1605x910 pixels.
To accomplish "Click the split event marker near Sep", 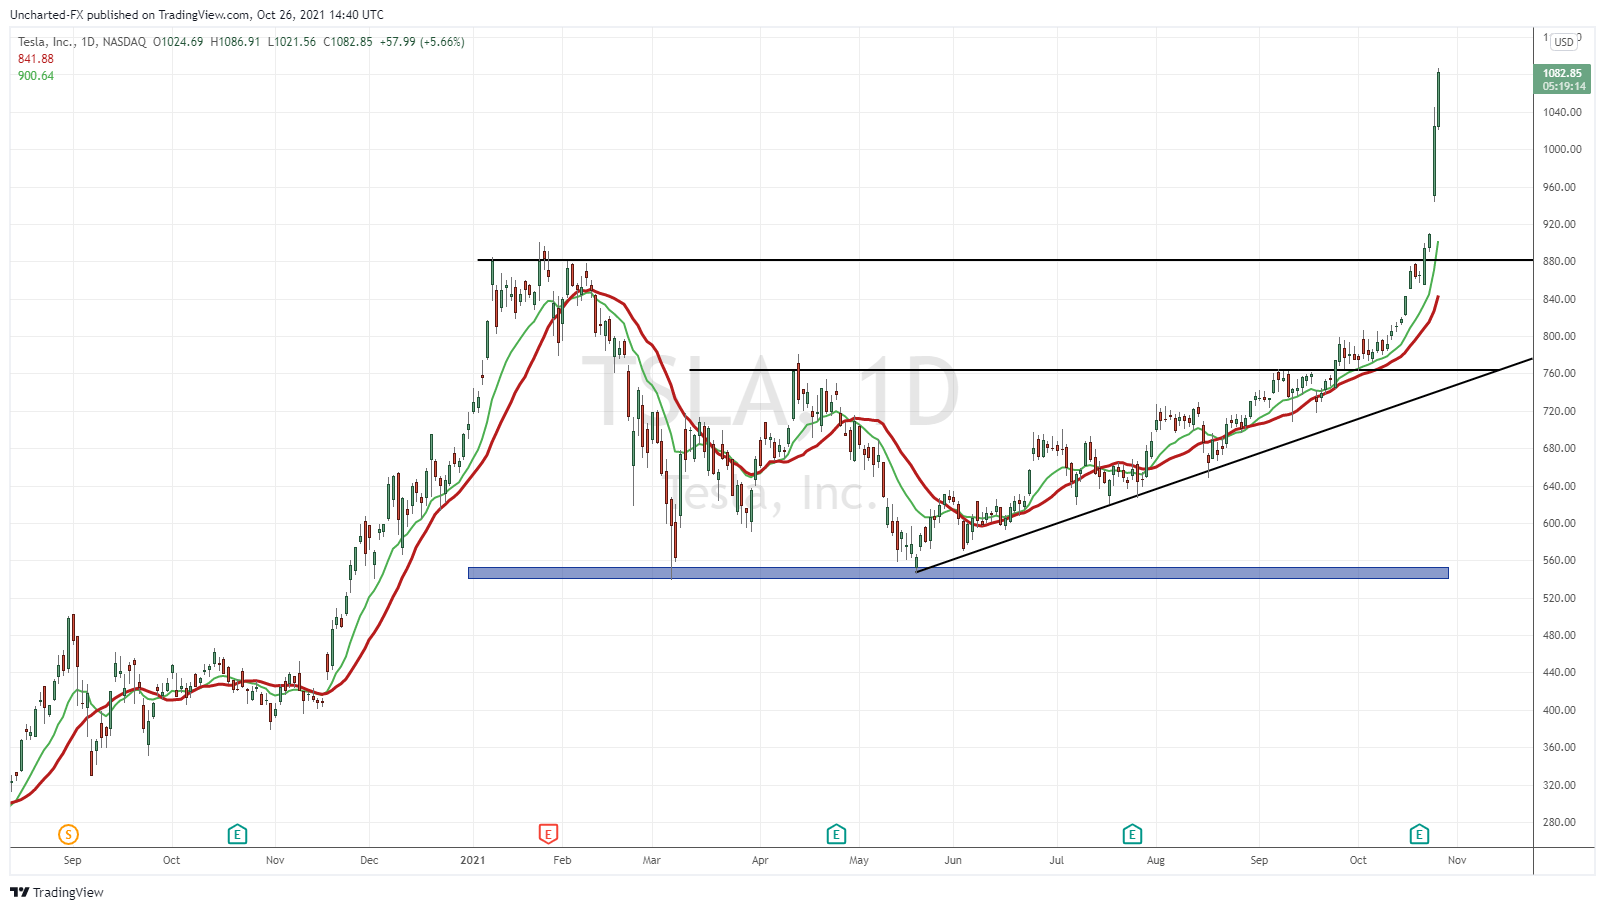I will point(68,834).
